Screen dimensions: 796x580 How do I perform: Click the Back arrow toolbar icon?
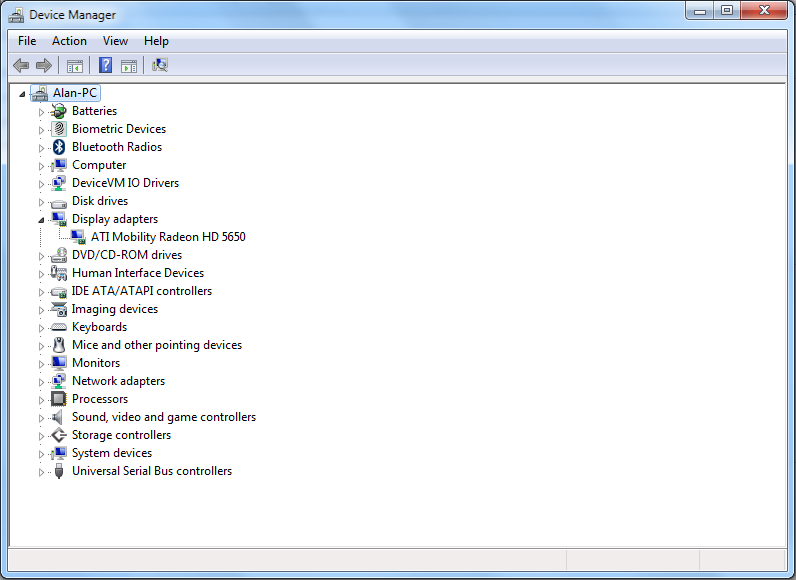click(x=21, y=65)
